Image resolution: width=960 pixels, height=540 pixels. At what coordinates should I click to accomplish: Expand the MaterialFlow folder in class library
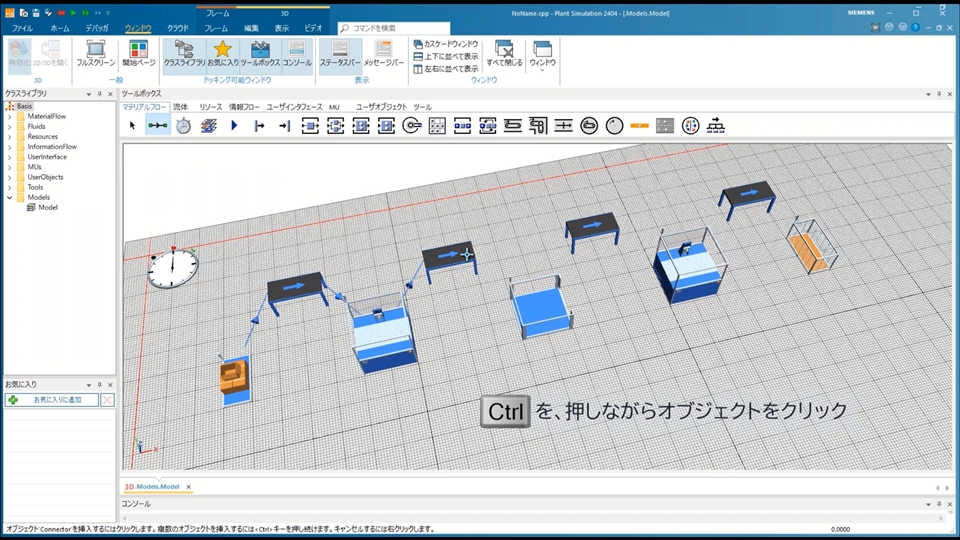(9, 116)
